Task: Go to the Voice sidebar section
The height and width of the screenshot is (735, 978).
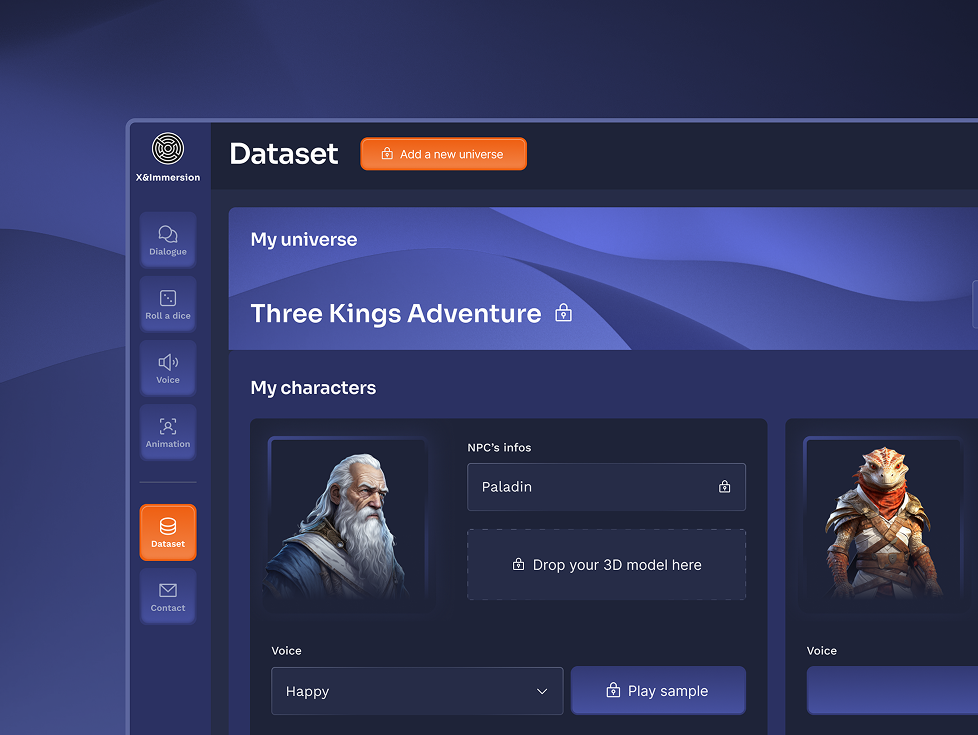Action: [168, 369]
